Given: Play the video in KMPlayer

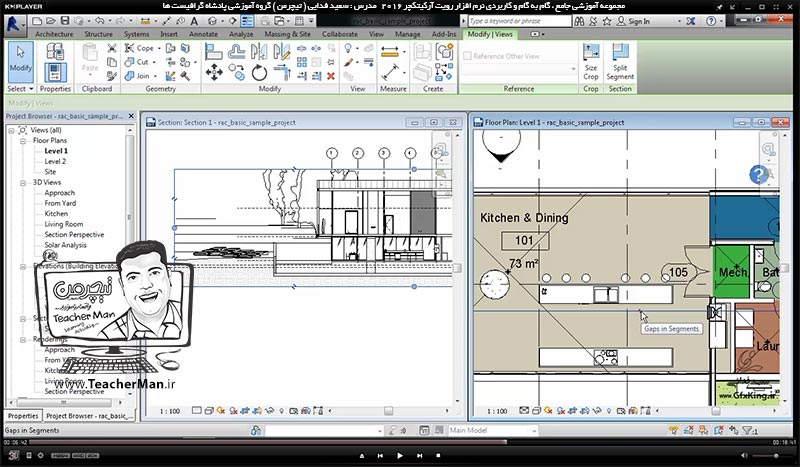Looking at the screenshot, I should click(x=399, y=455).
